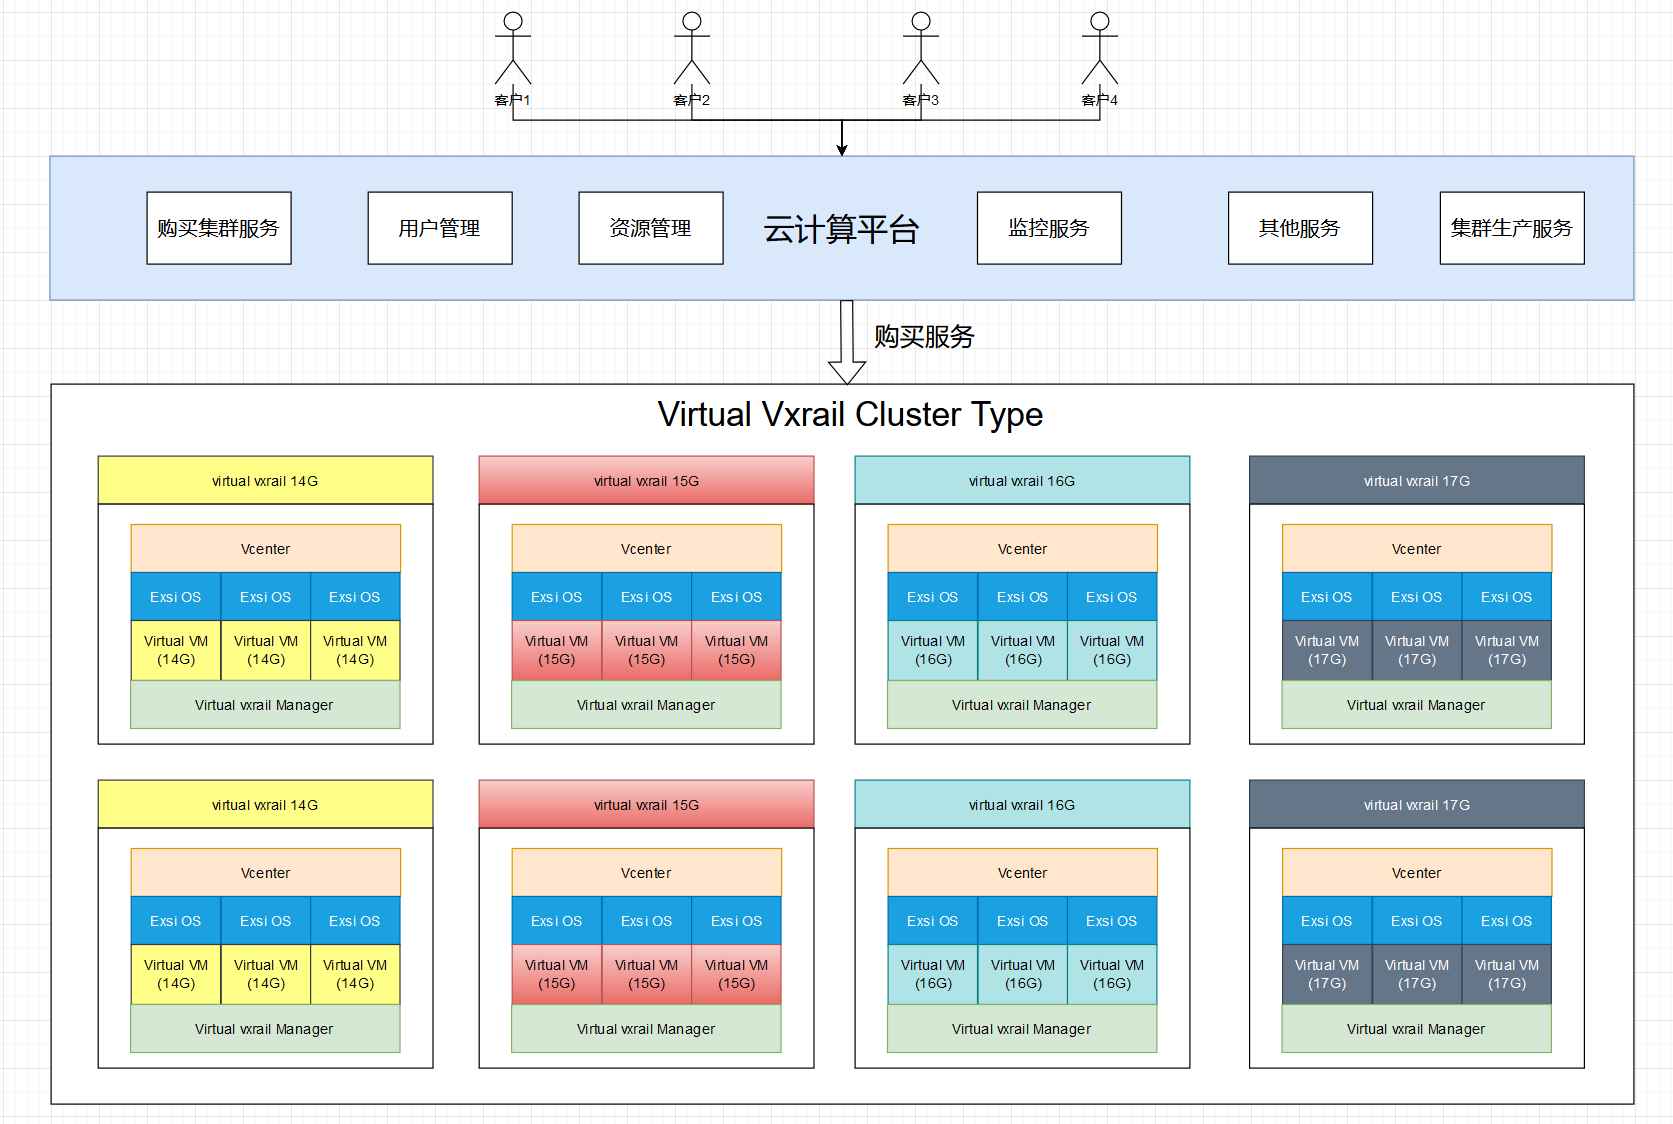The image size is (1673, 1124).
Task: Click middle Exsi OS cell in upper 15G cluster
Action: pyautogui.click(x=647, y=596)
